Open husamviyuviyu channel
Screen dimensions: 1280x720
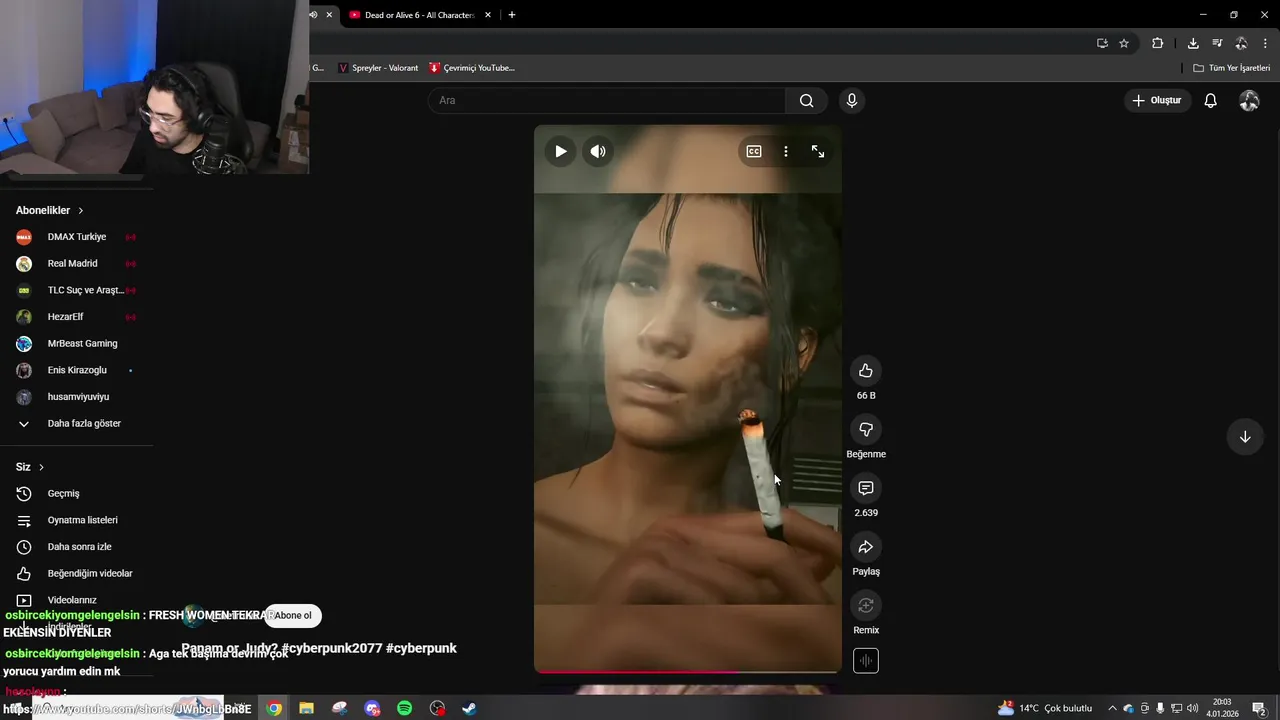point(76,397)
